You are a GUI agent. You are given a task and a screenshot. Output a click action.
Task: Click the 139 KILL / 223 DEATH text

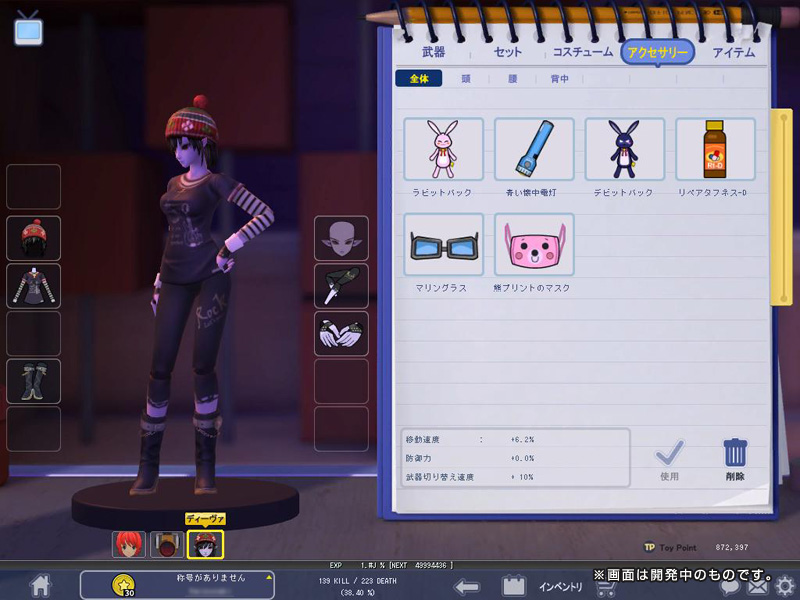point(358,581)
